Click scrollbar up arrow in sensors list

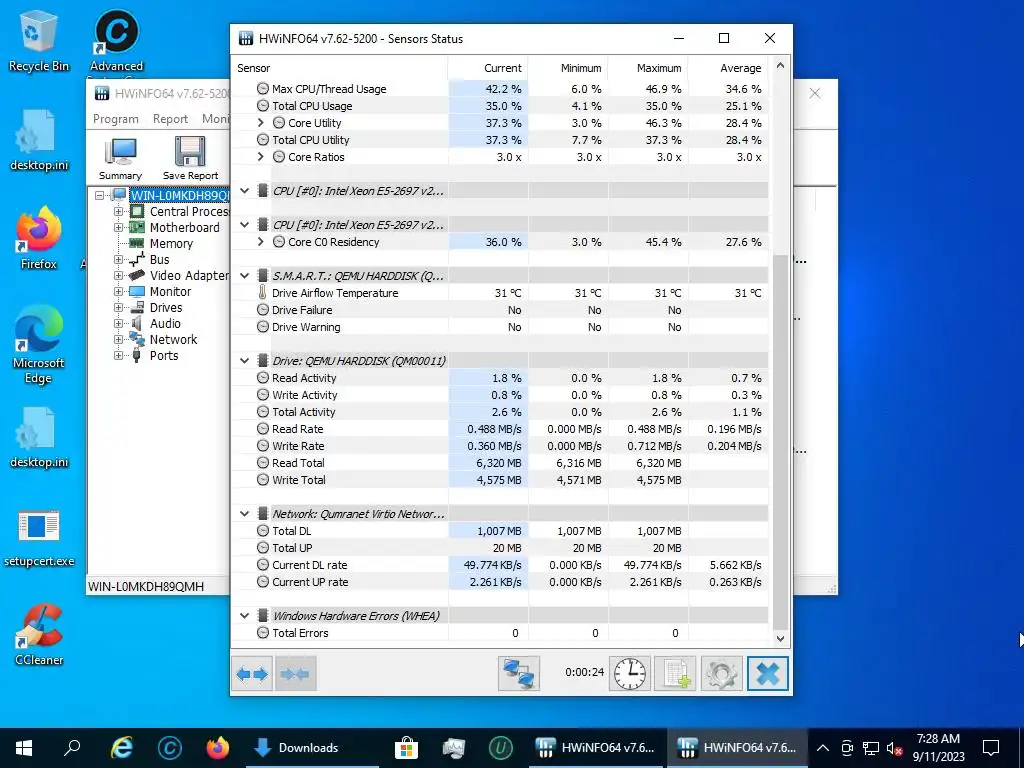[780, 65]
